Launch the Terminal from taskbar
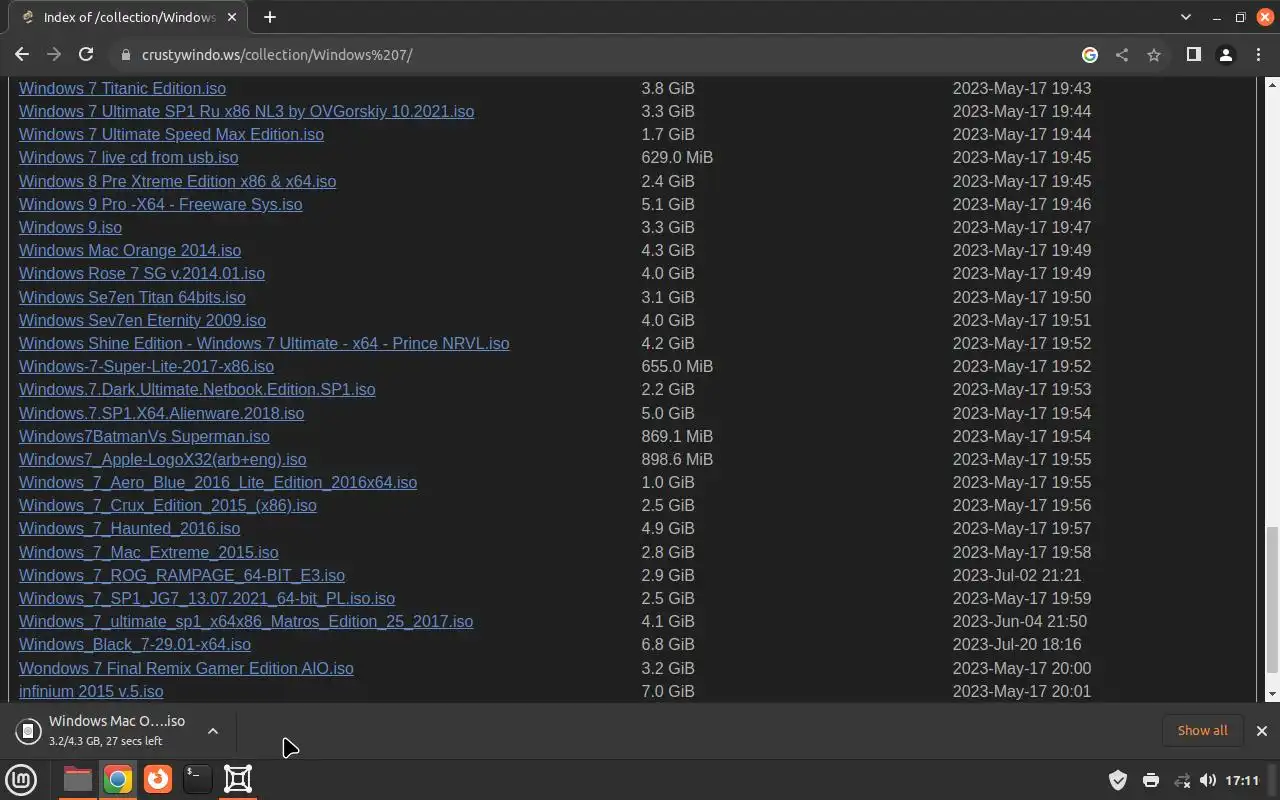 (198, 779)
